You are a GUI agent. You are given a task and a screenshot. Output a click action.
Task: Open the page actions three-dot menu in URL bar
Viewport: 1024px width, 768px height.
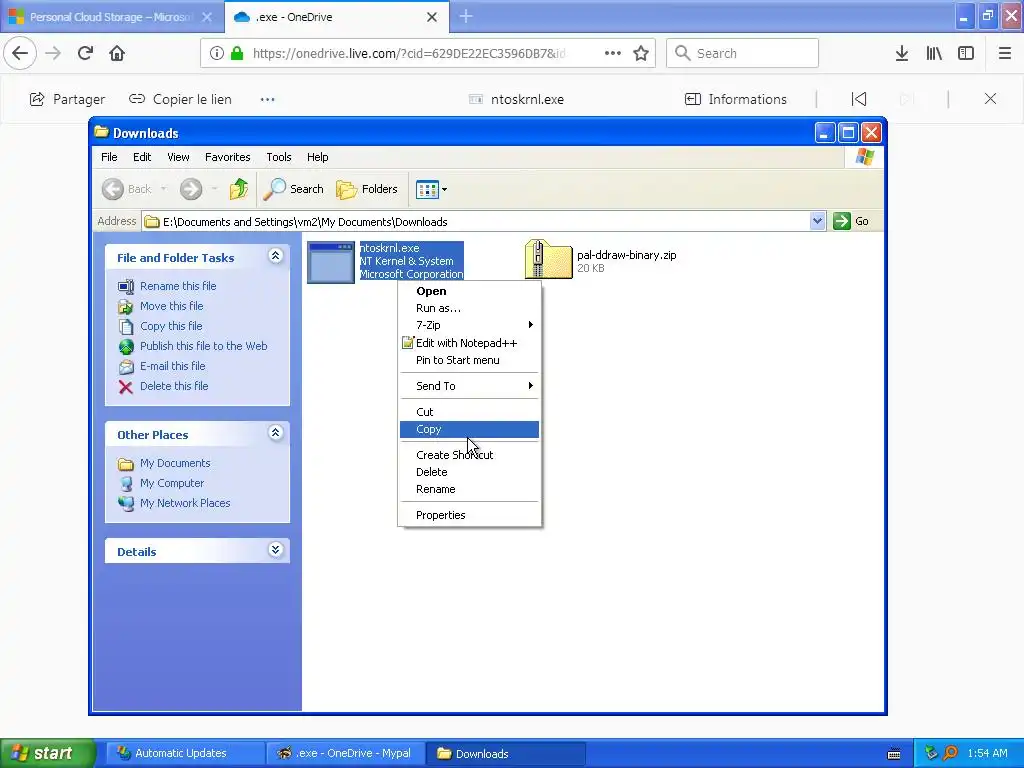point(613,53)
